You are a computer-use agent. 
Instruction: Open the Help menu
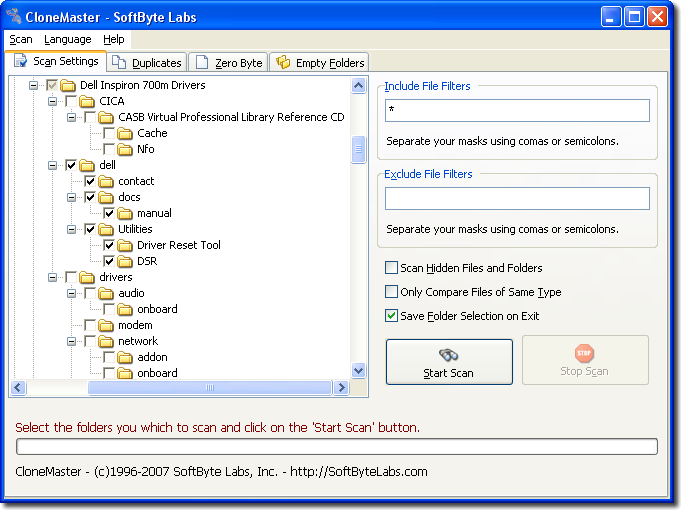pos(114,40)
